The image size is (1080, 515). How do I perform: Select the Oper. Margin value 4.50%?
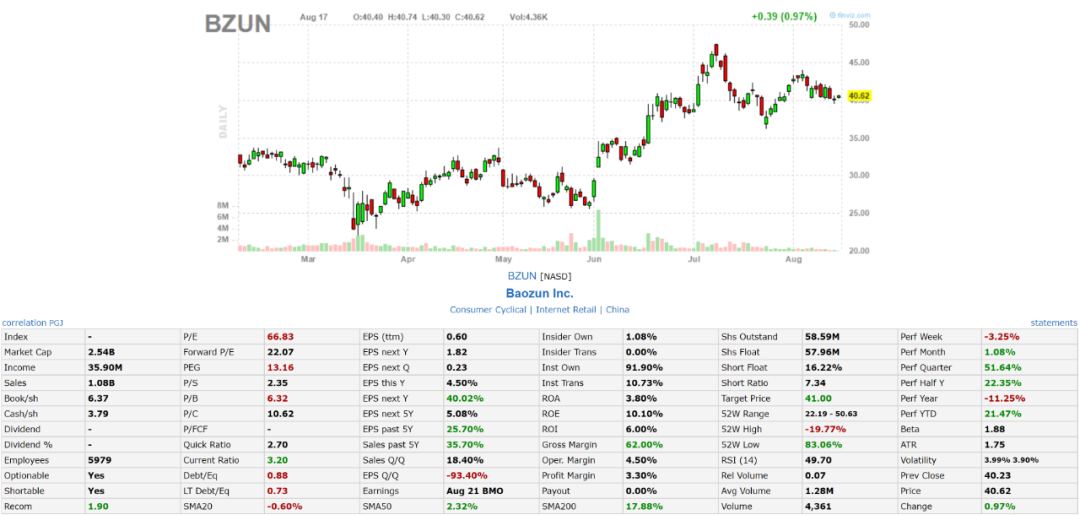pyautogui.click(x=641, y=460)
